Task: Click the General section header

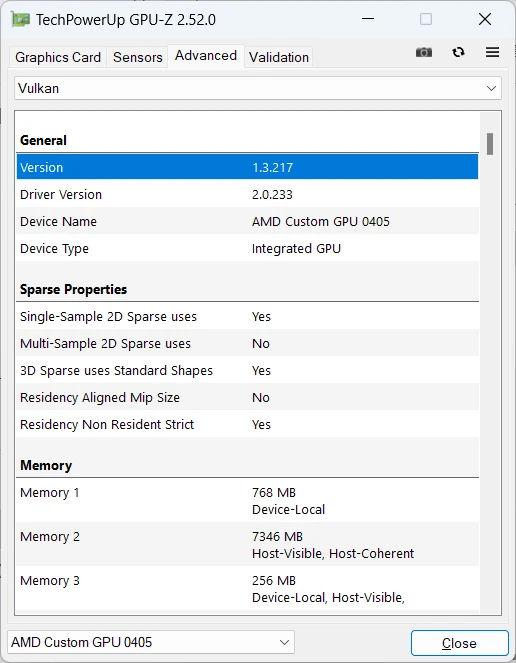Action: point(44,140)
